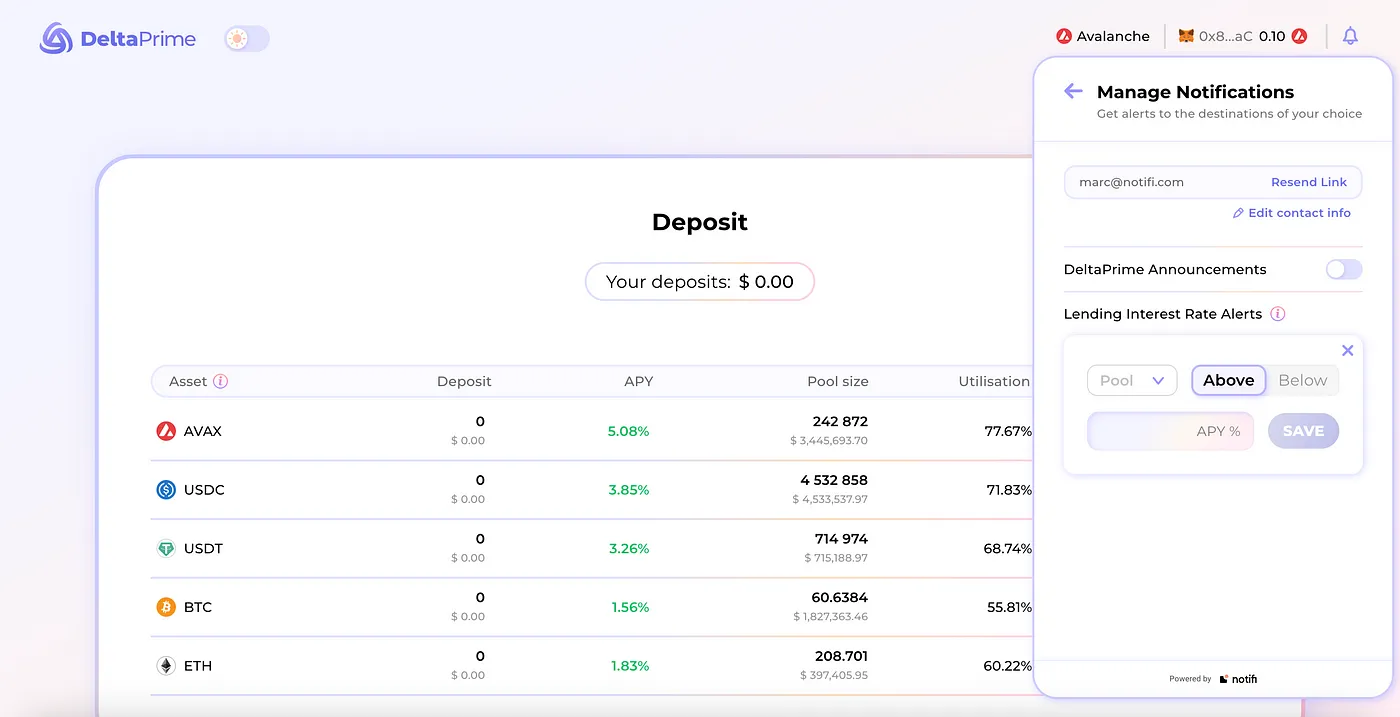Click the APY % input field

(x=1170, y=431)
